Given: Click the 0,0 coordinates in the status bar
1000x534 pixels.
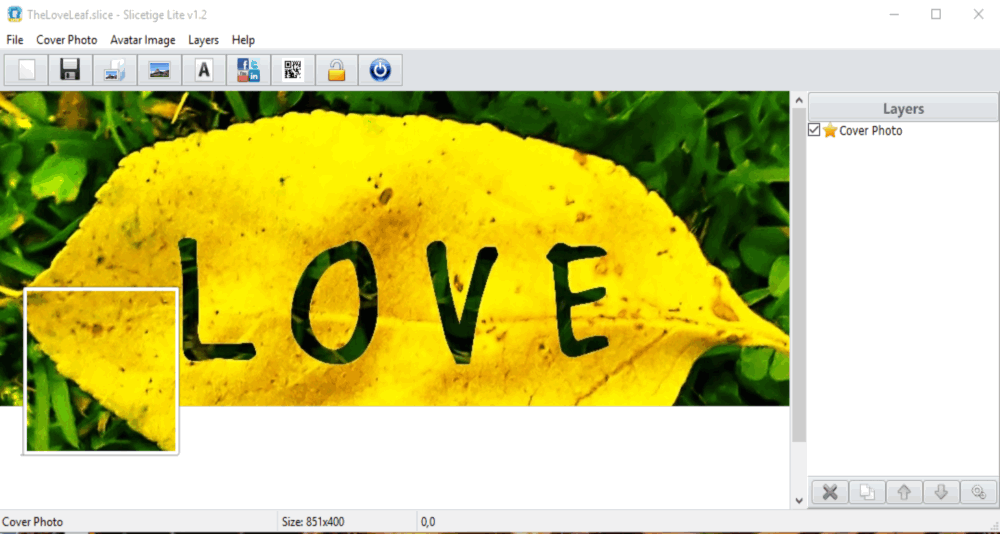Looking at the screenshot, I should 428,522.
